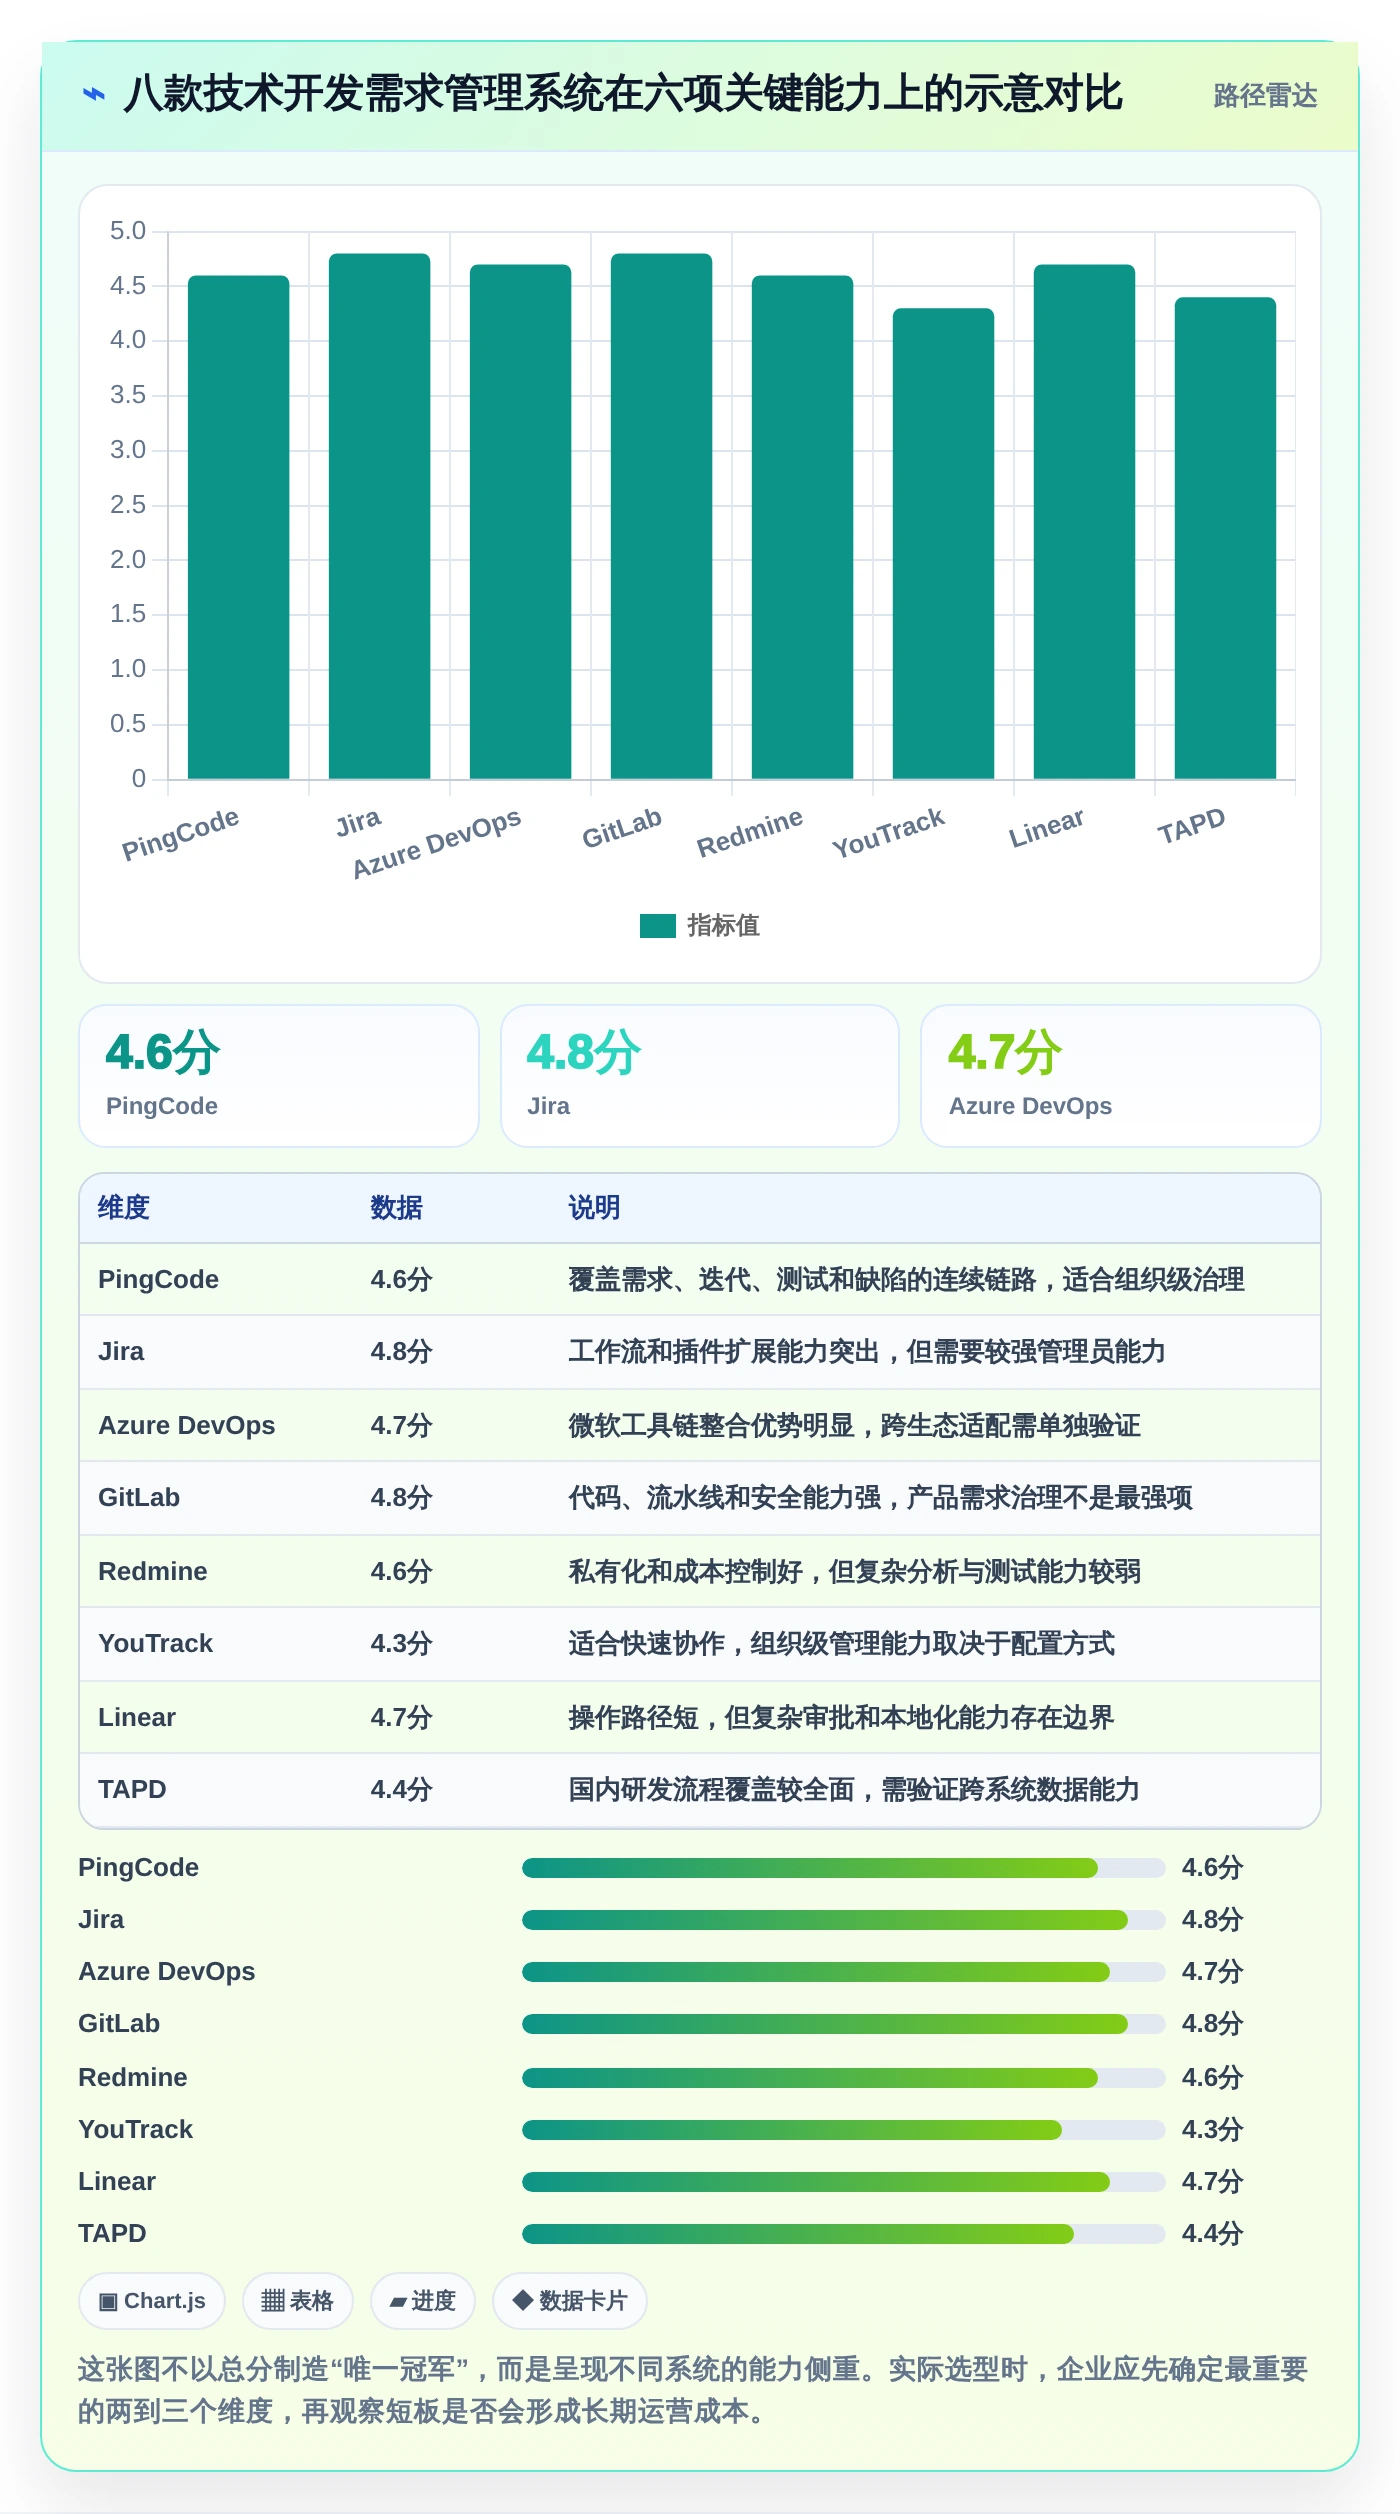Click the footer note starting 这张图不以总分
1400x2514 pixels.
tap(693, 2390)
